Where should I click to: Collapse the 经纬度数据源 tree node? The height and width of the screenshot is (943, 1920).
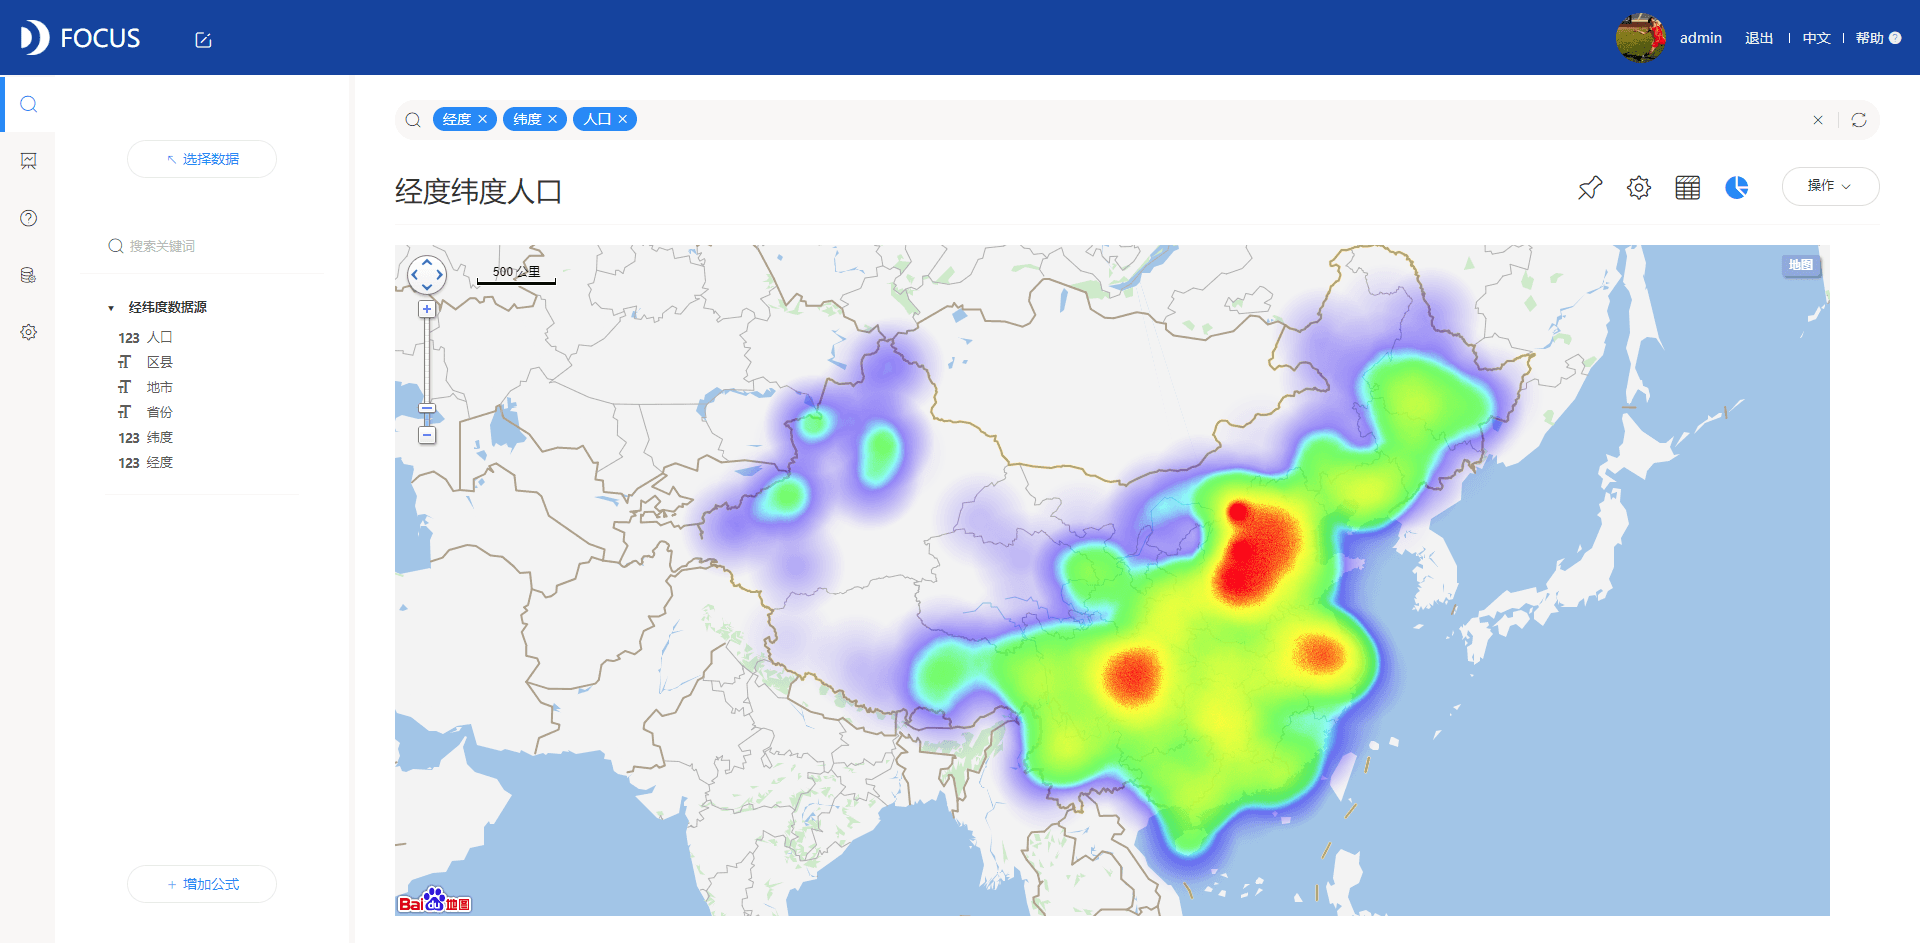[x=111, y=308]
